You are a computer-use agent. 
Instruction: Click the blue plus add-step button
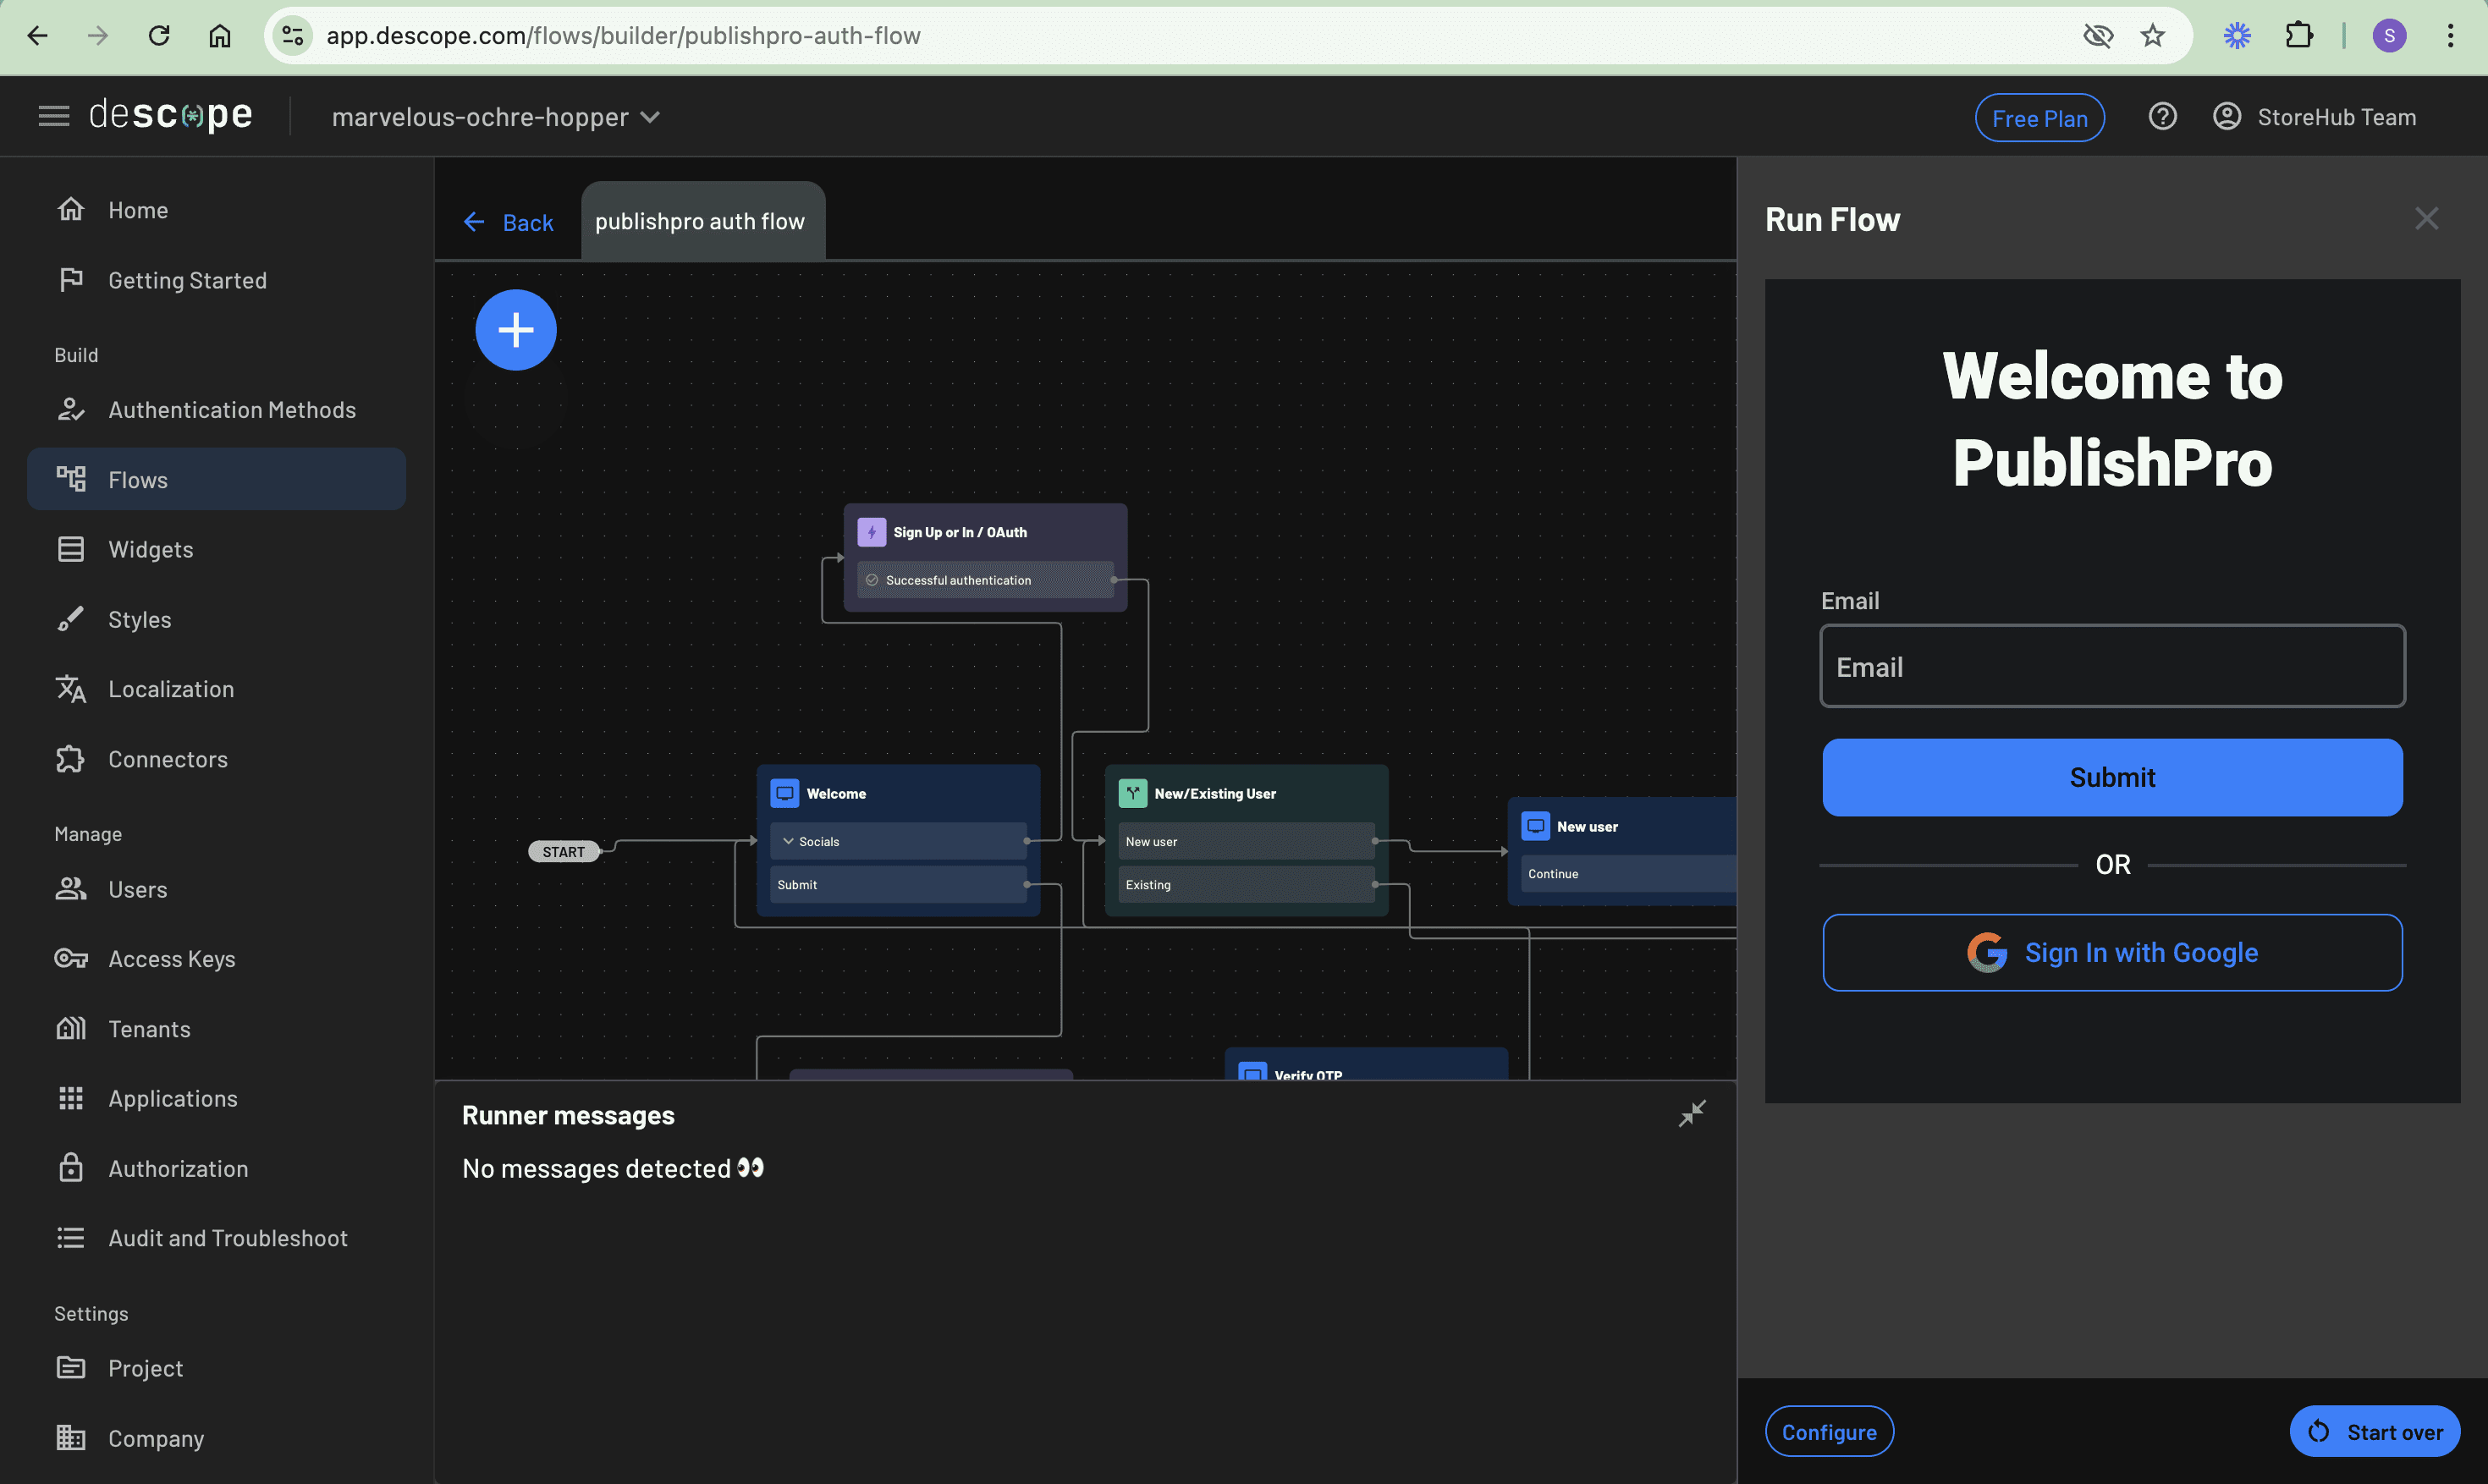(x=515, y=330)
